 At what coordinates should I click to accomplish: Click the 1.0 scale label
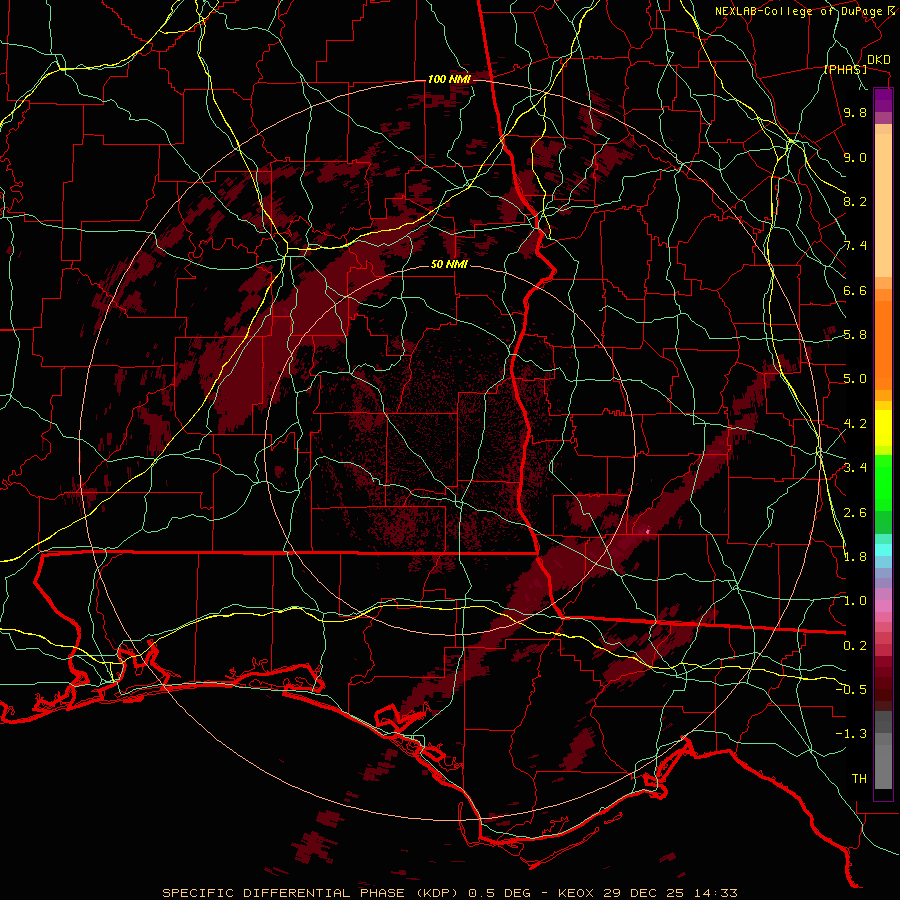pos(855,601)
